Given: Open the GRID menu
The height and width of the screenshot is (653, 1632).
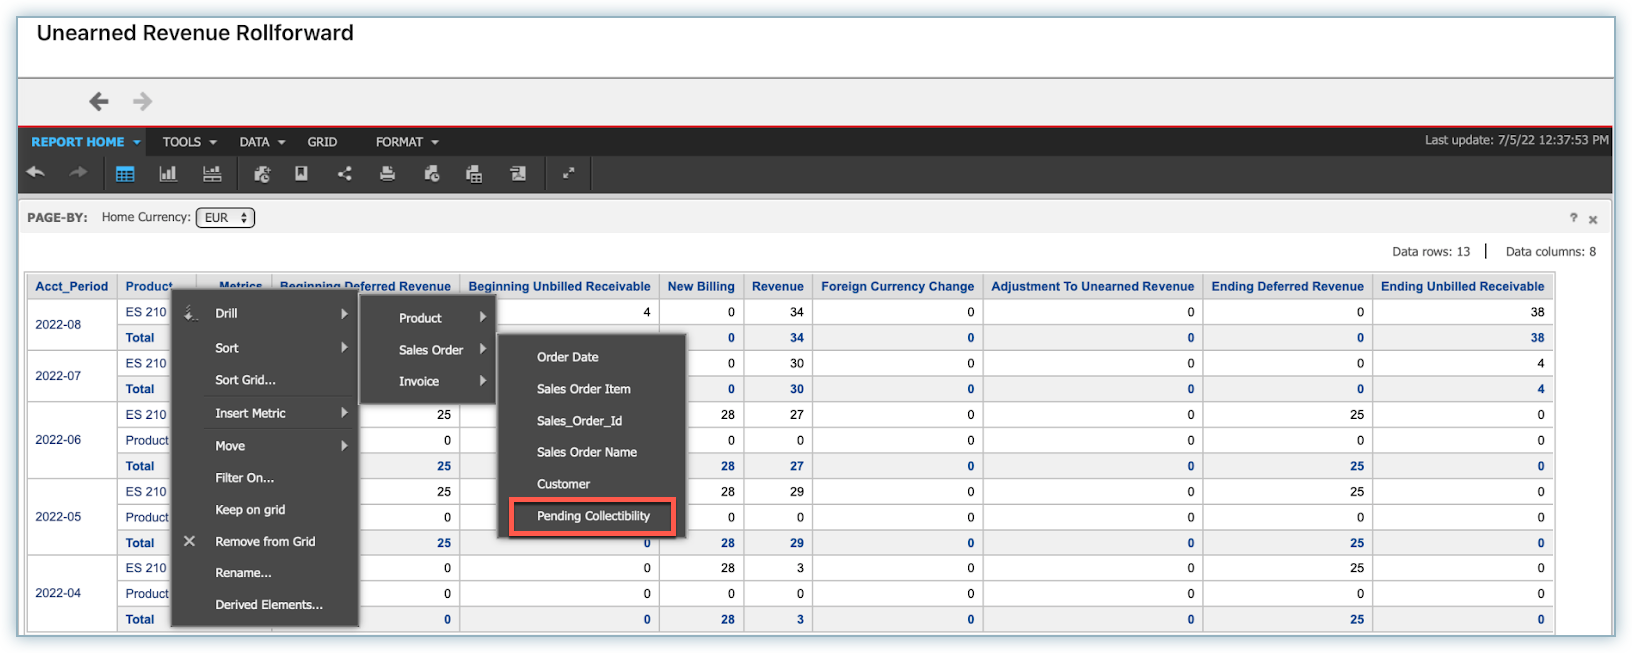Looking at the screenshot, I should 322,142.
